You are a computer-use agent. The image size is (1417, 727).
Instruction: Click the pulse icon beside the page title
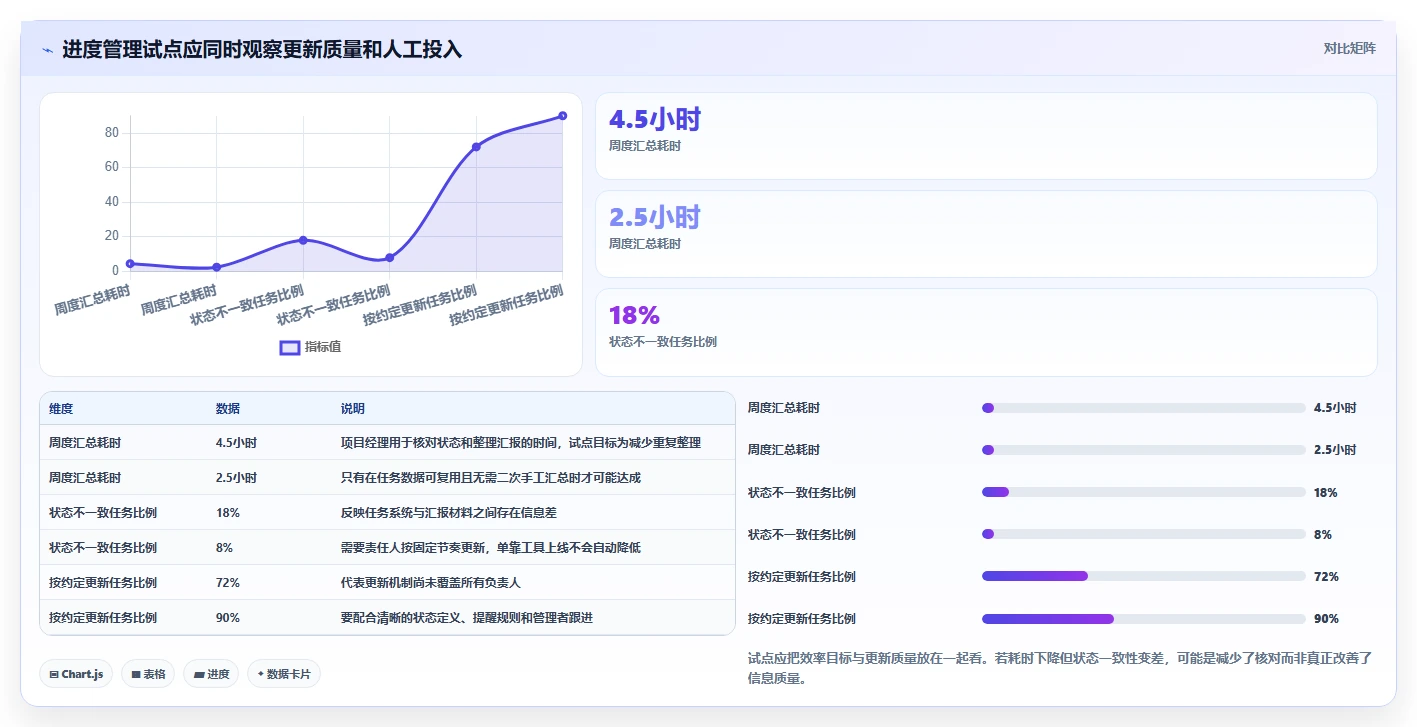47,50
